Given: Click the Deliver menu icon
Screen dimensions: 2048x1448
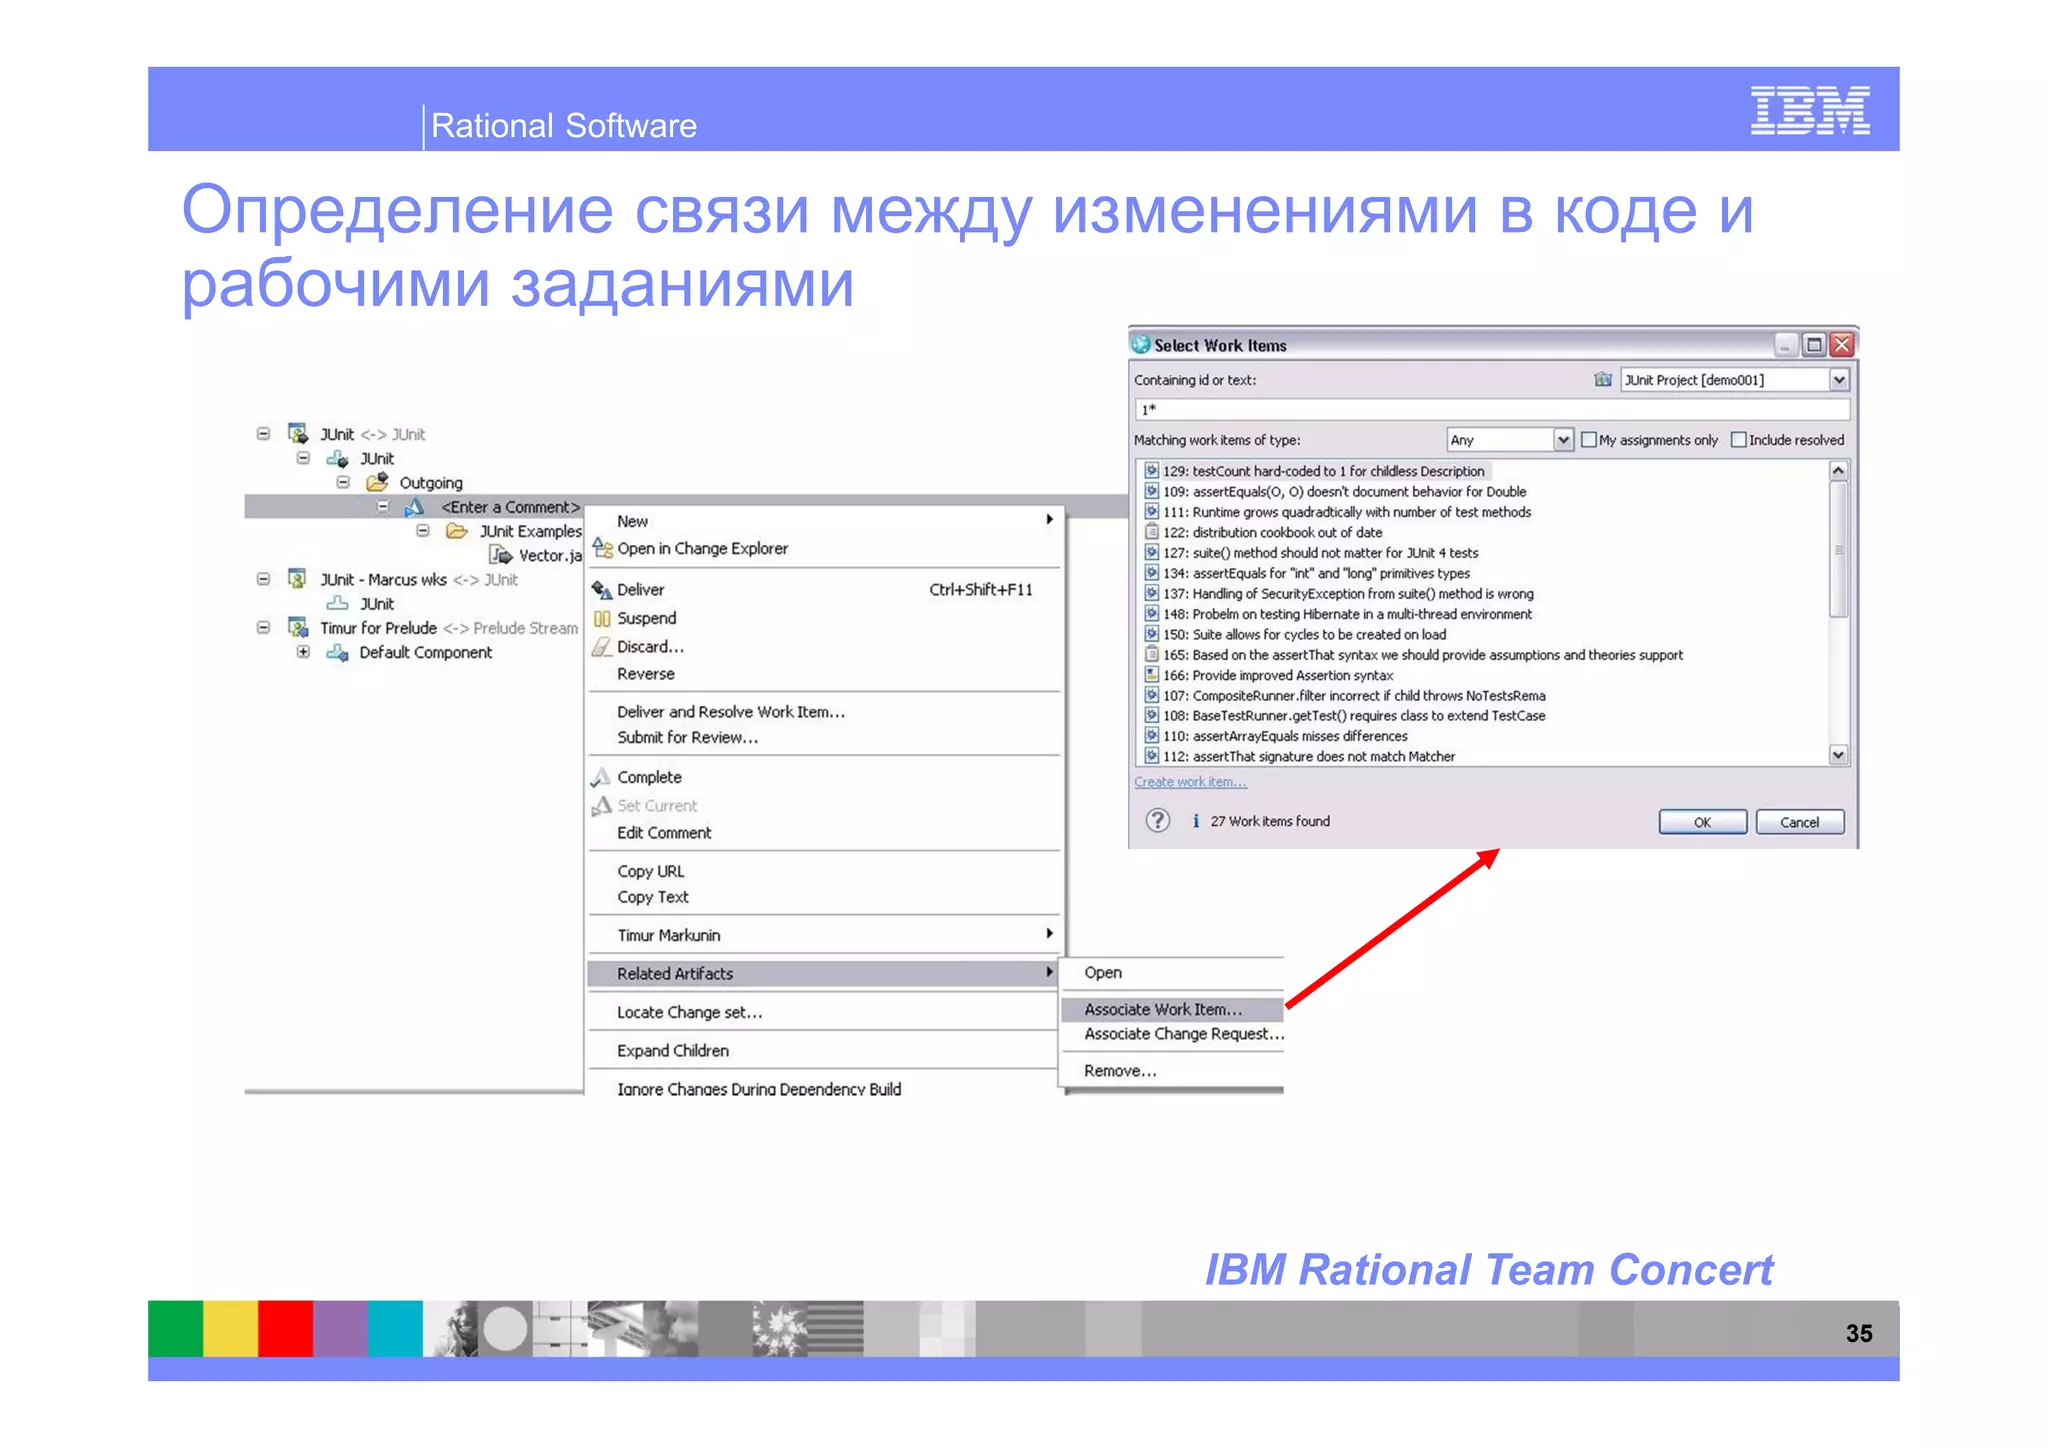Looking at the screenshot, I should pyautogui.click(x=602, y=589).
